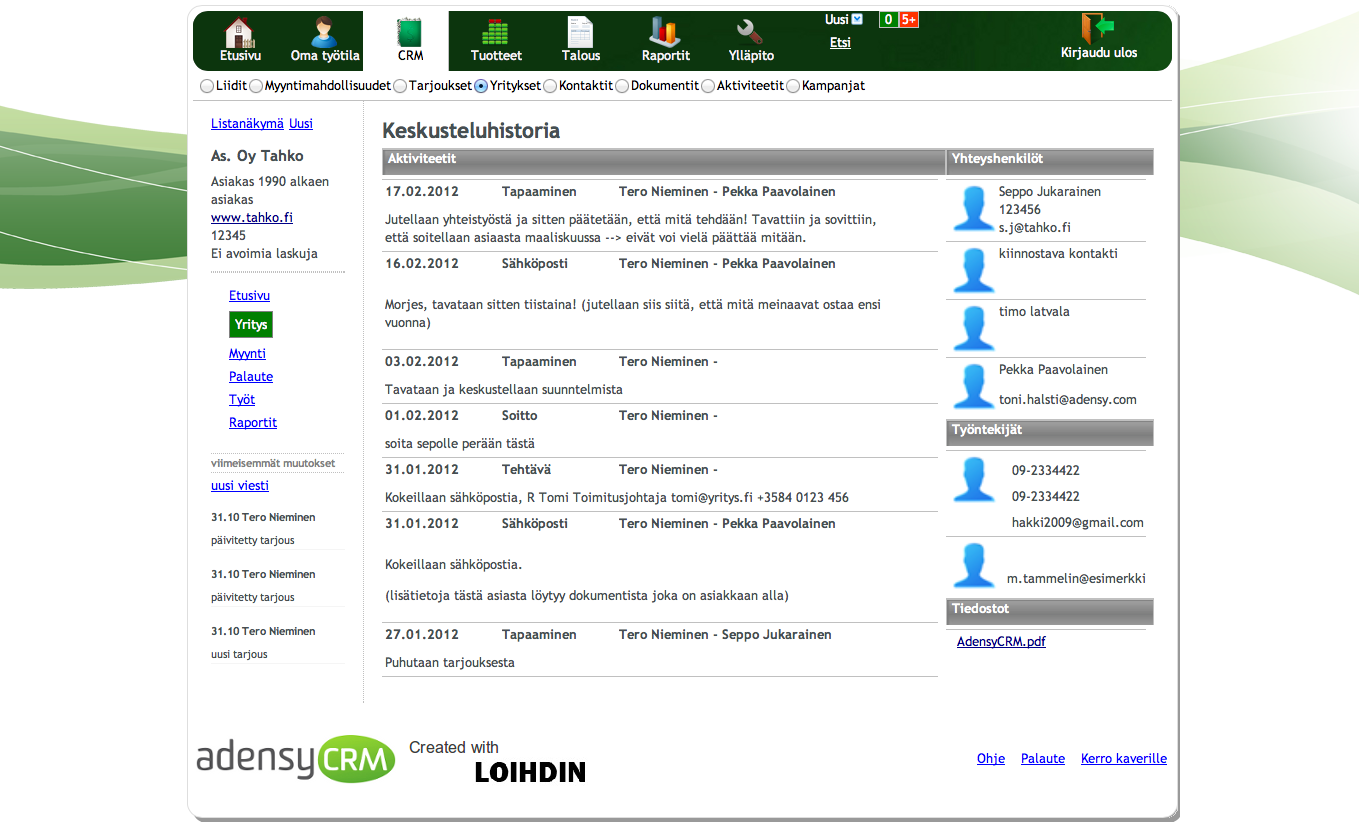Select the Kontaktit radio button

[x=550, y=86]
